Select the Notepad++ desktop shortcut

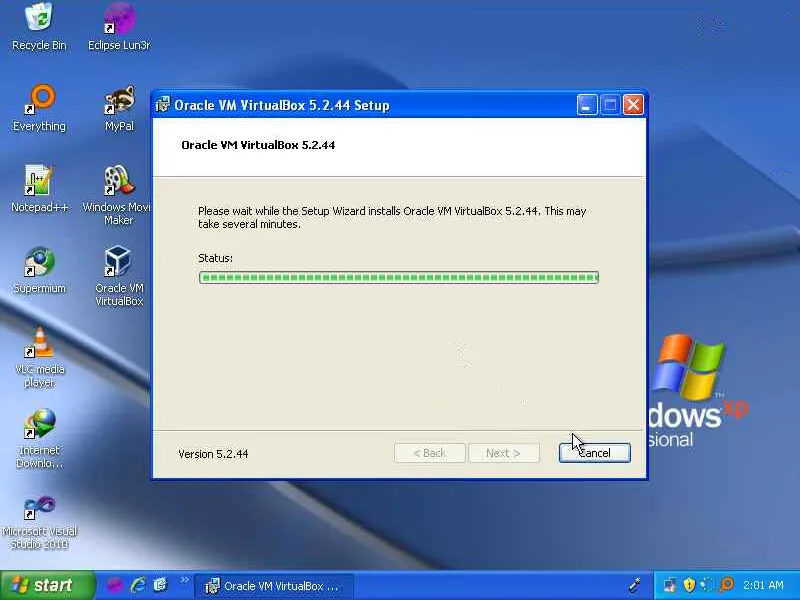coord(39,189)
